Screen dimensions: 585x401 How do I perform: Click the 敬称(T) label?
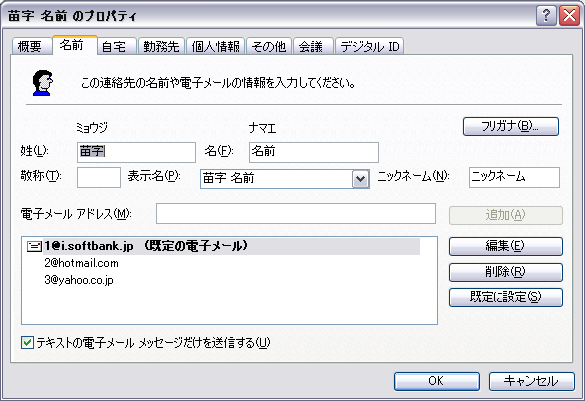click(41, 176)
